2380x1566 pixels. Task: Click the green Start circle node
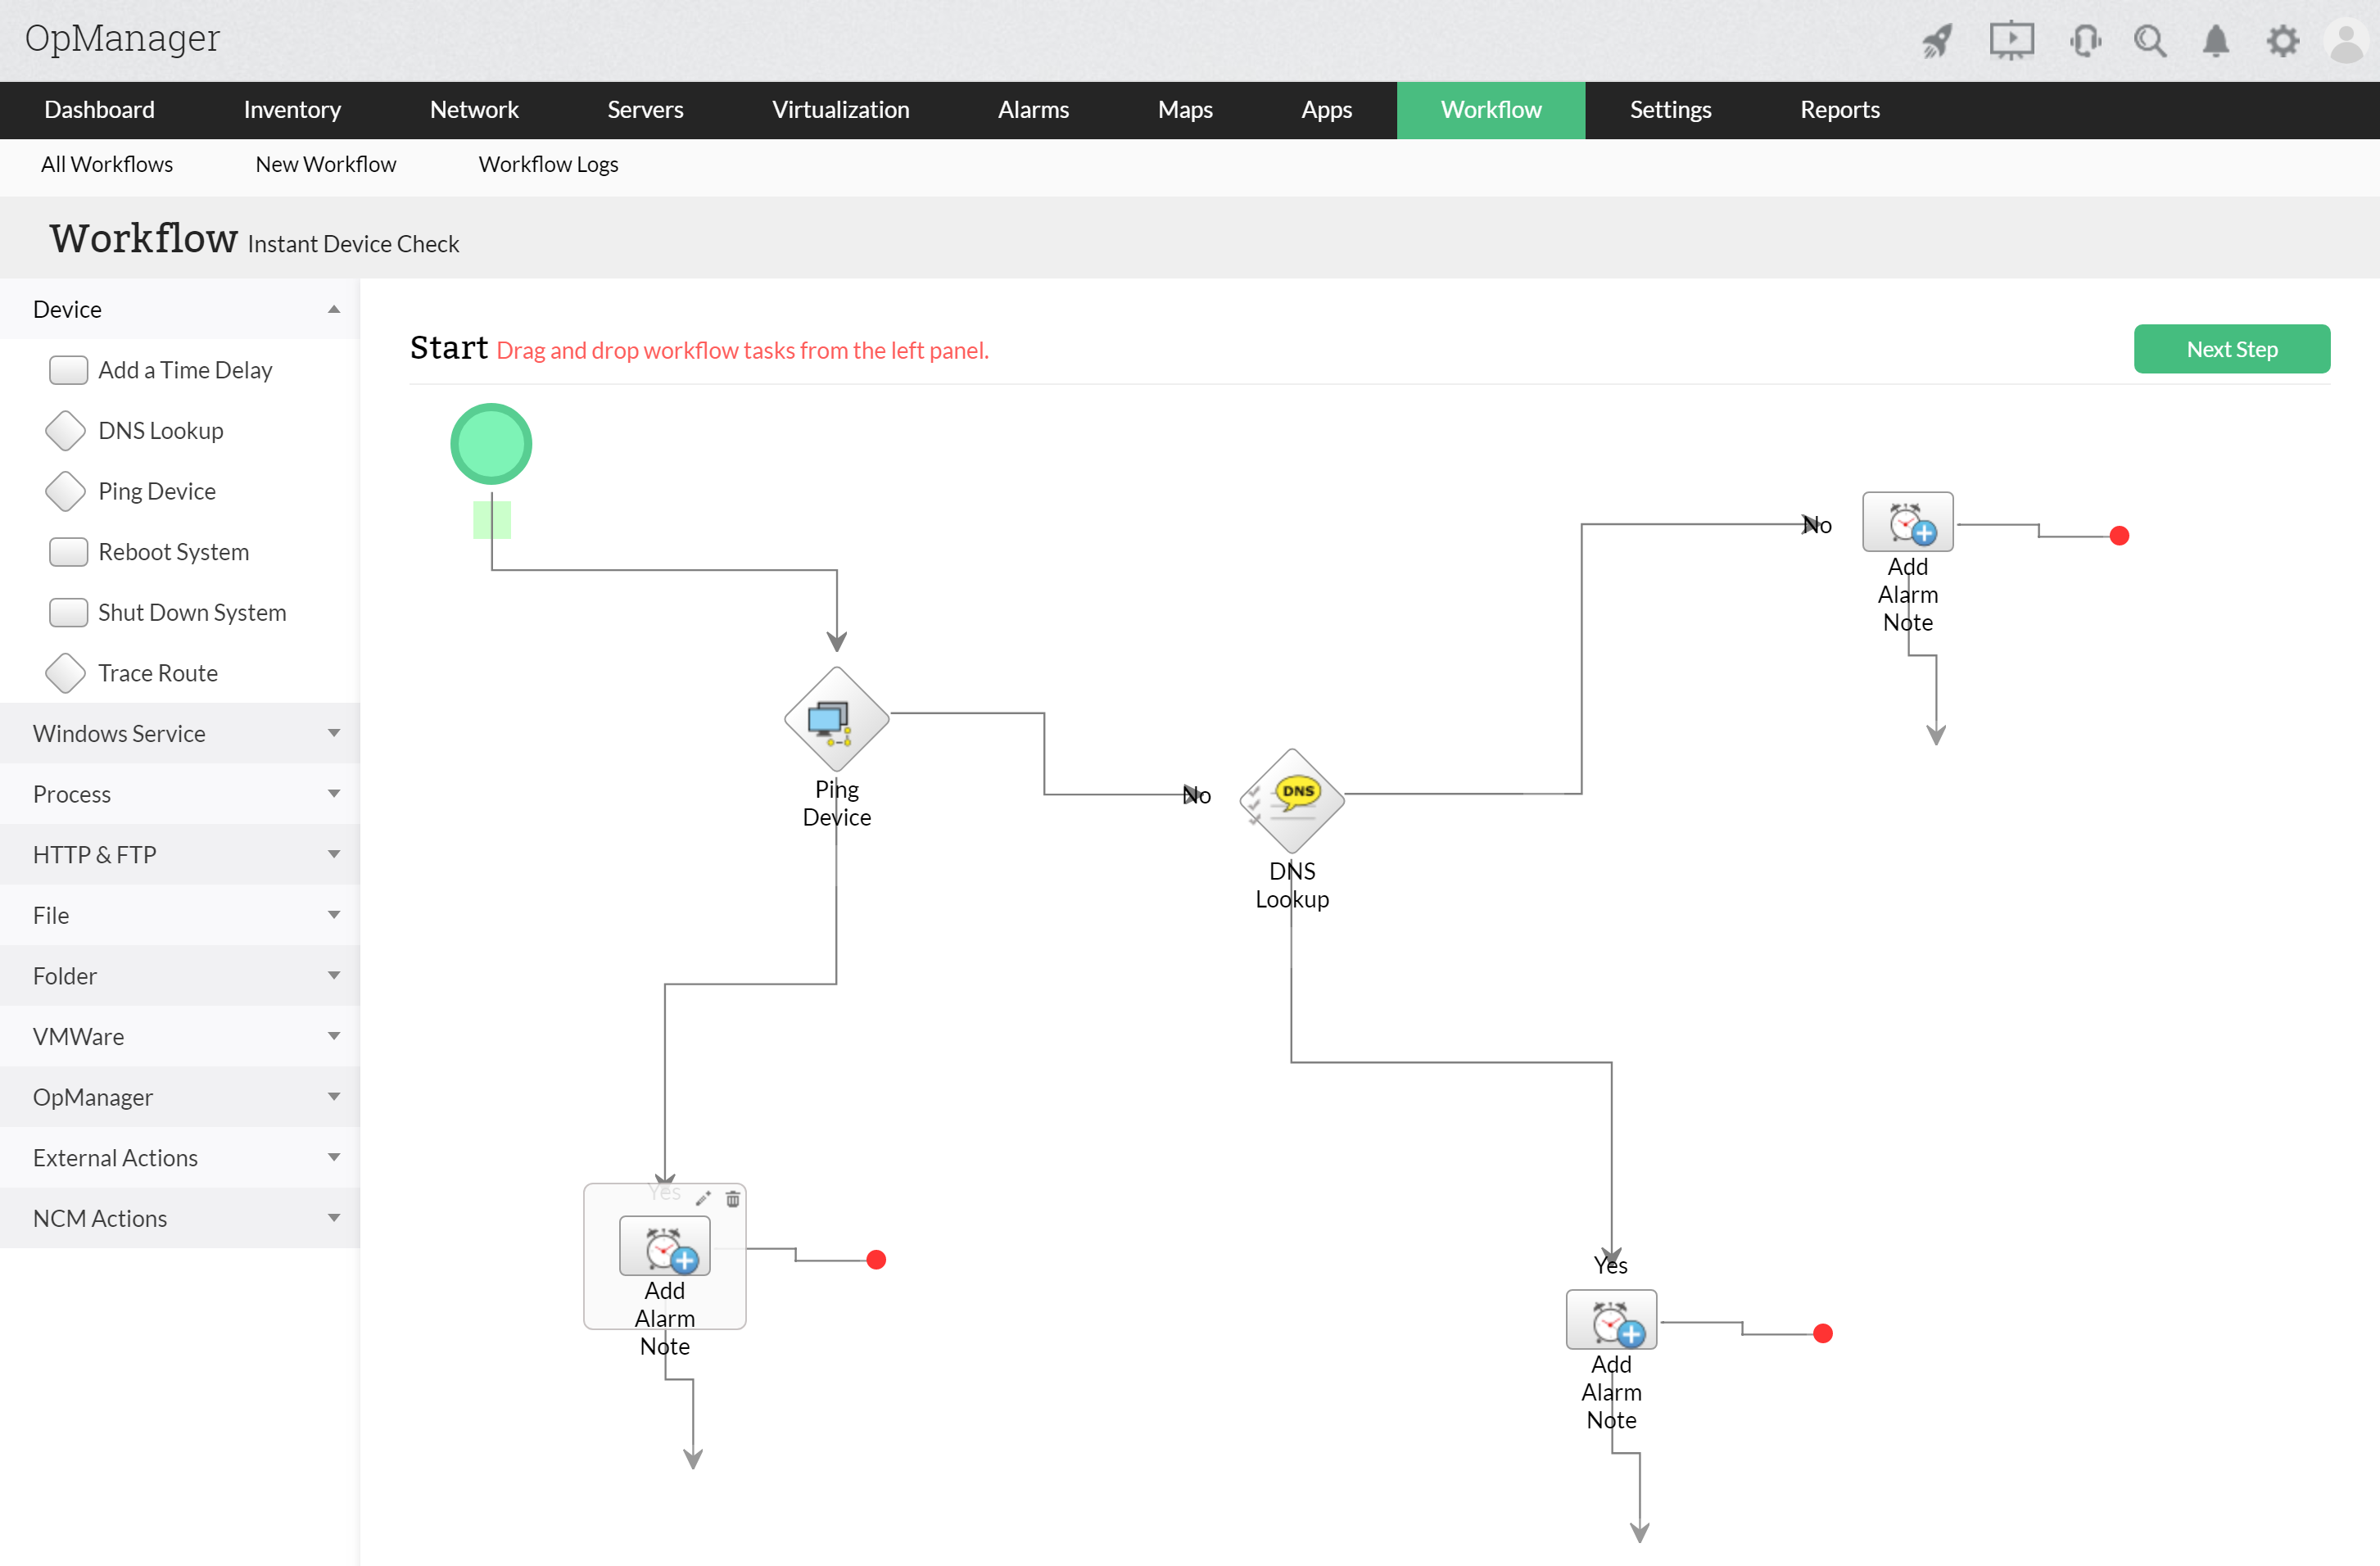(491, 444)
